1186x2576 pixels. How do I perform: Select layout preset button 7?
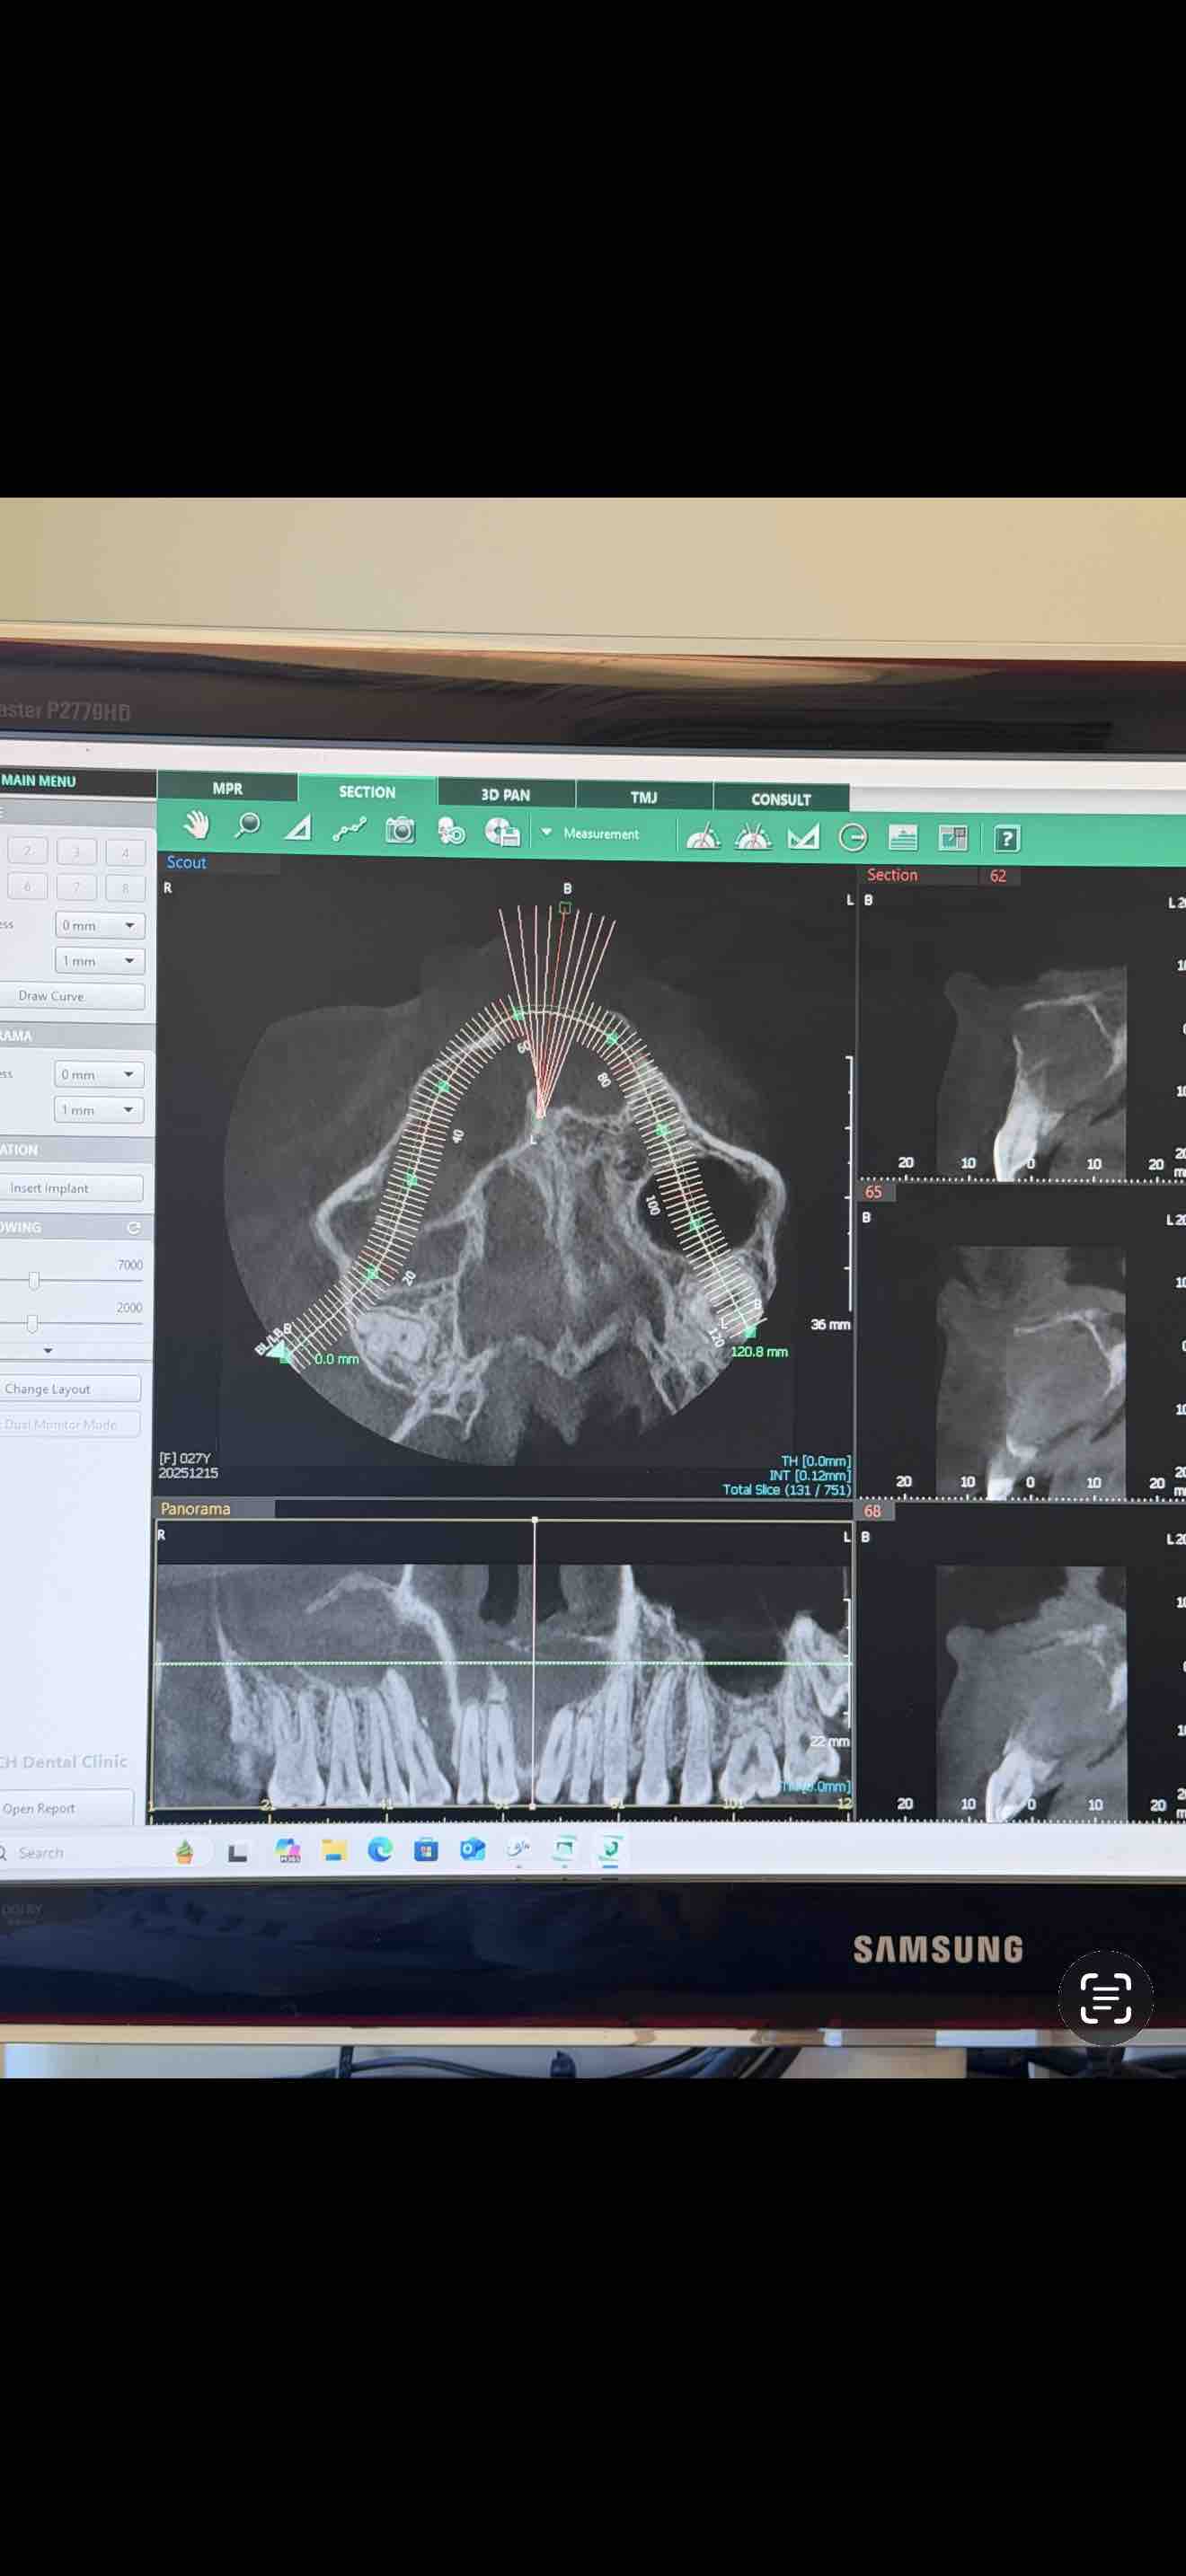pyautogui.click(x=76, y=887)
